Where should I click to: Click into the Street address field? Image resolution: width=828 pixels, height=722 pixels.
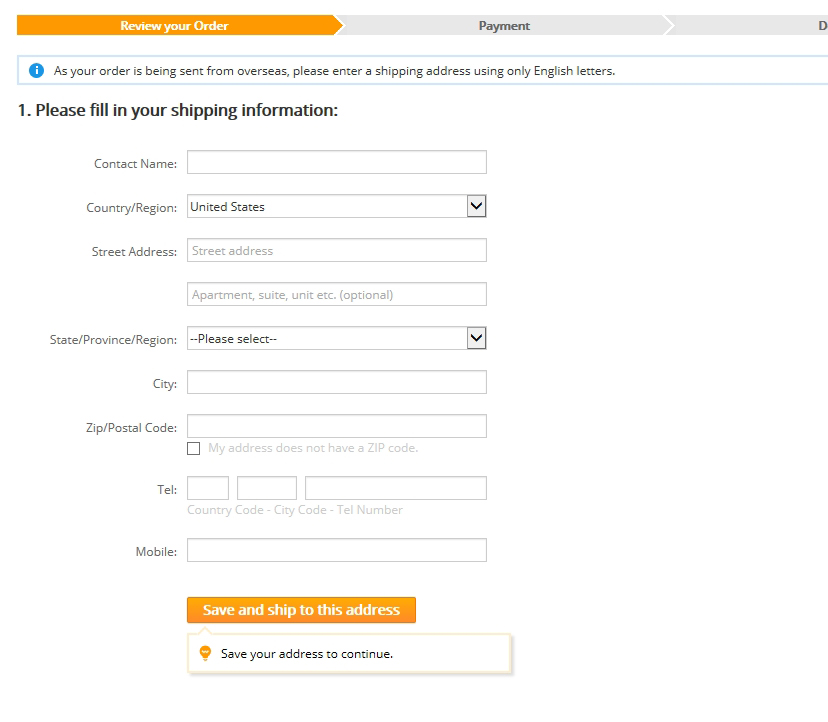click(336, 251)
